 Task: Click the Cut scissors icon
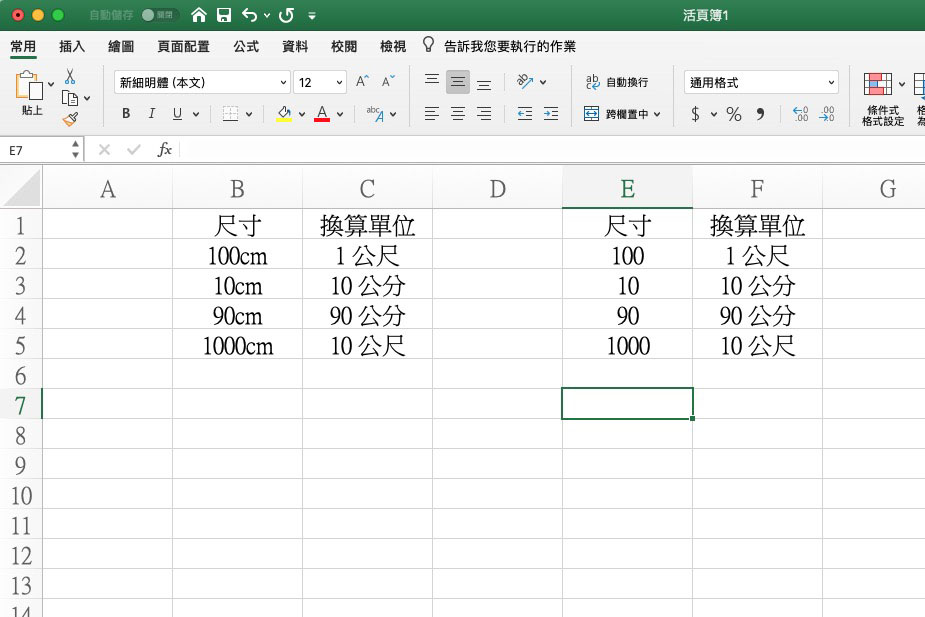pos(70,76)
